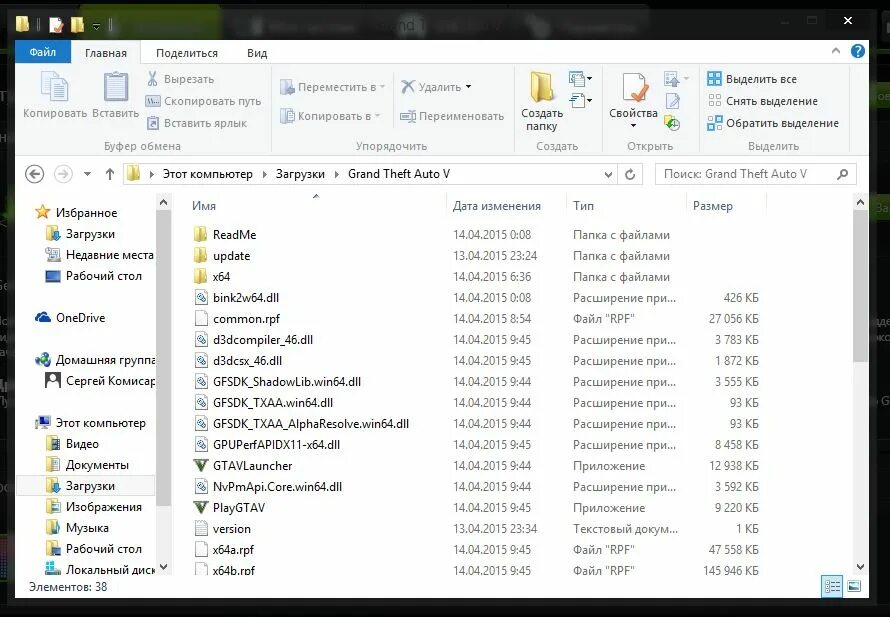The width and height of the screenshot is (890, 617).
Task: Click Скопировать путь in ribbon
Action: click(x=203, y=101)
